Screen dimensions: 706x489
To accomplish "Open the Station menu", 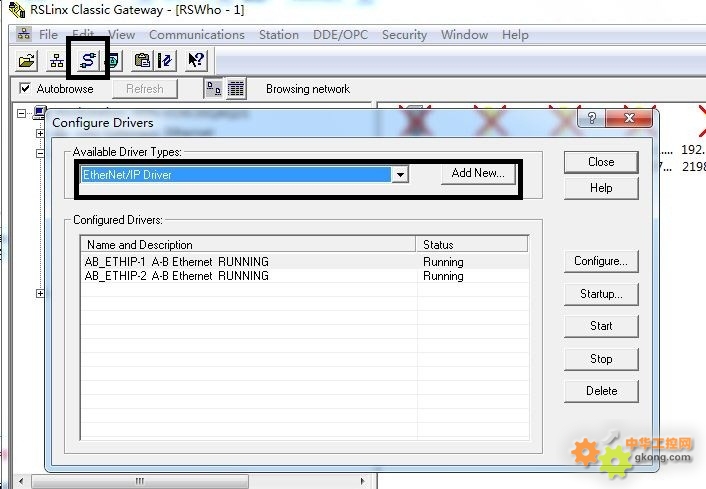I will [279, 35].
